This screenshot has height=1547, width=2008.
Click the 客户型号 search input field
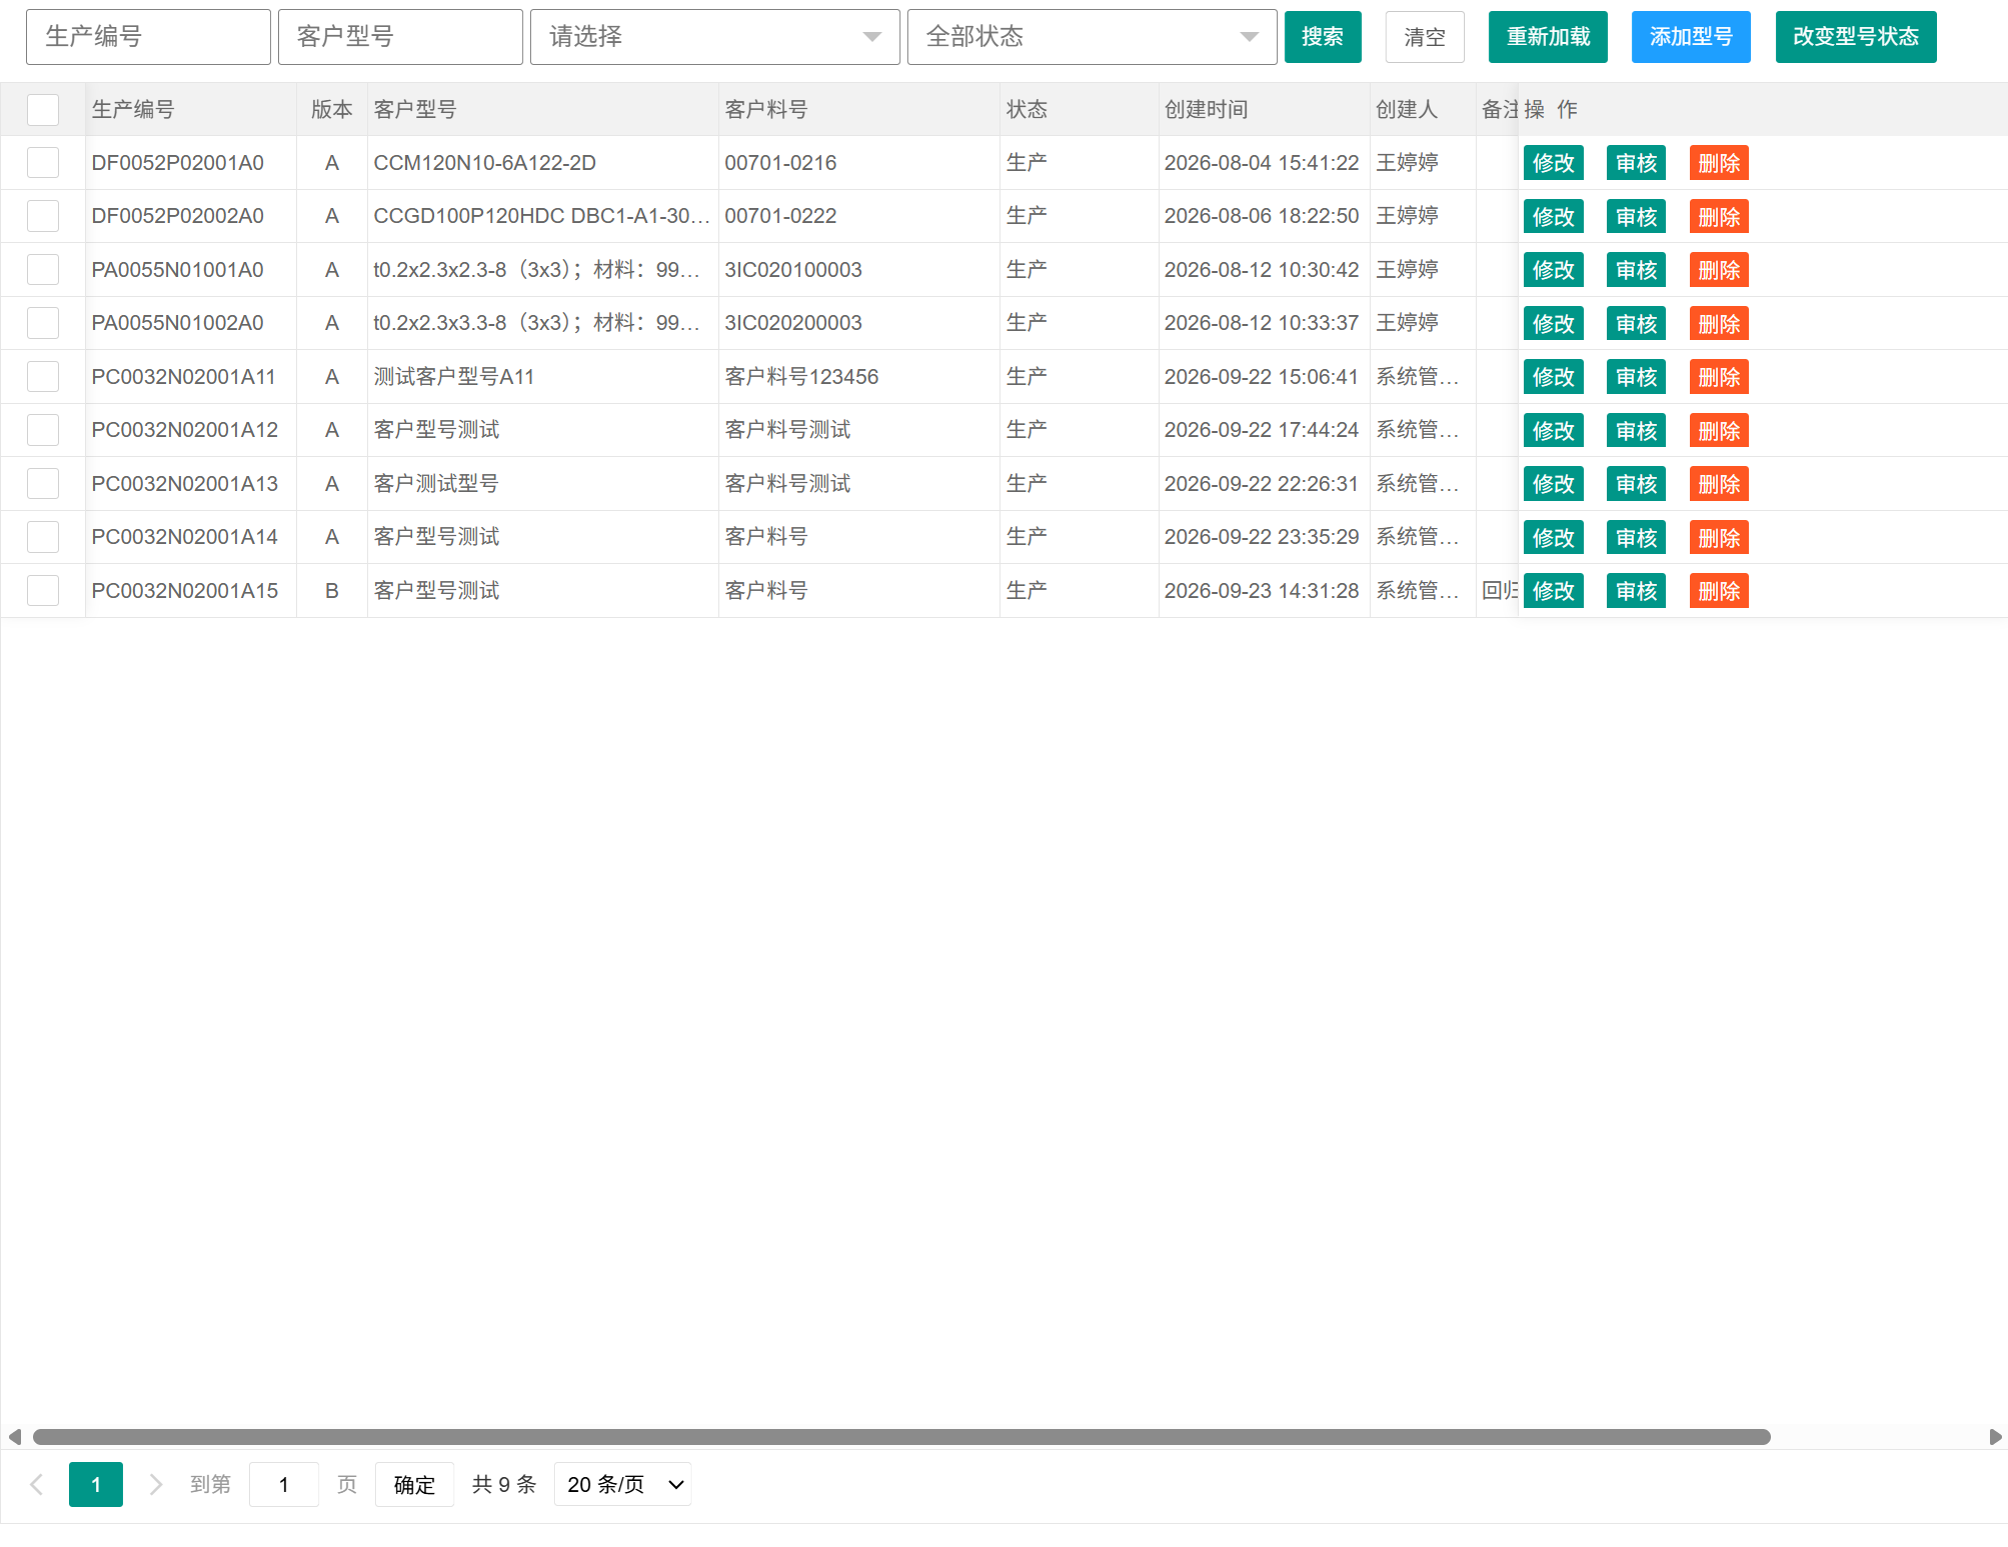tap(400, 37)
